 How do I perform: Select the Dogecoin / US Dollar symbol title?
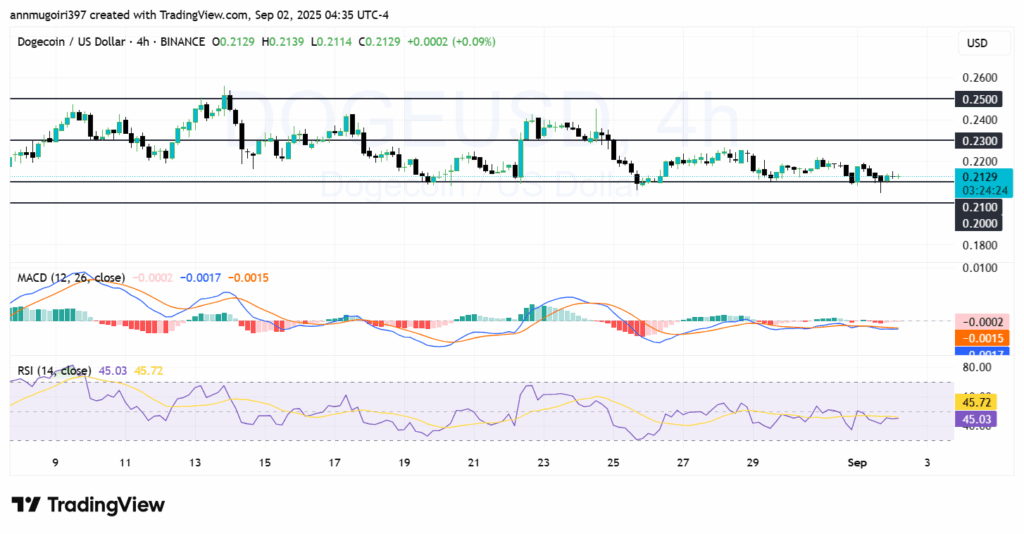pyautogui.click(x=71, y=42)
